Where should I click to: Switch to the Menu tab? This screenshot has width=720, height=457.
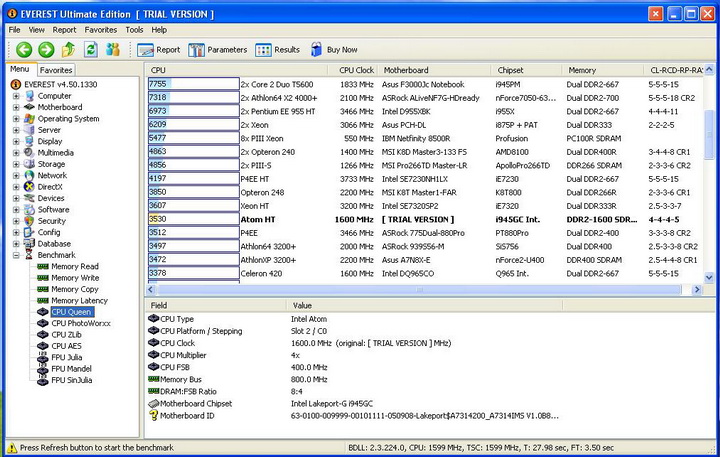20,69
